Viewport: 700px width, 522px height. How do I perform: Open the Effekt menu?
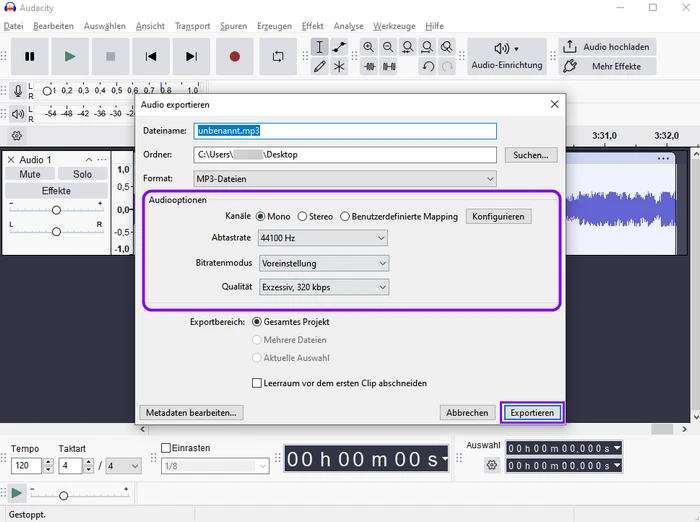click(x=312, y=26)
